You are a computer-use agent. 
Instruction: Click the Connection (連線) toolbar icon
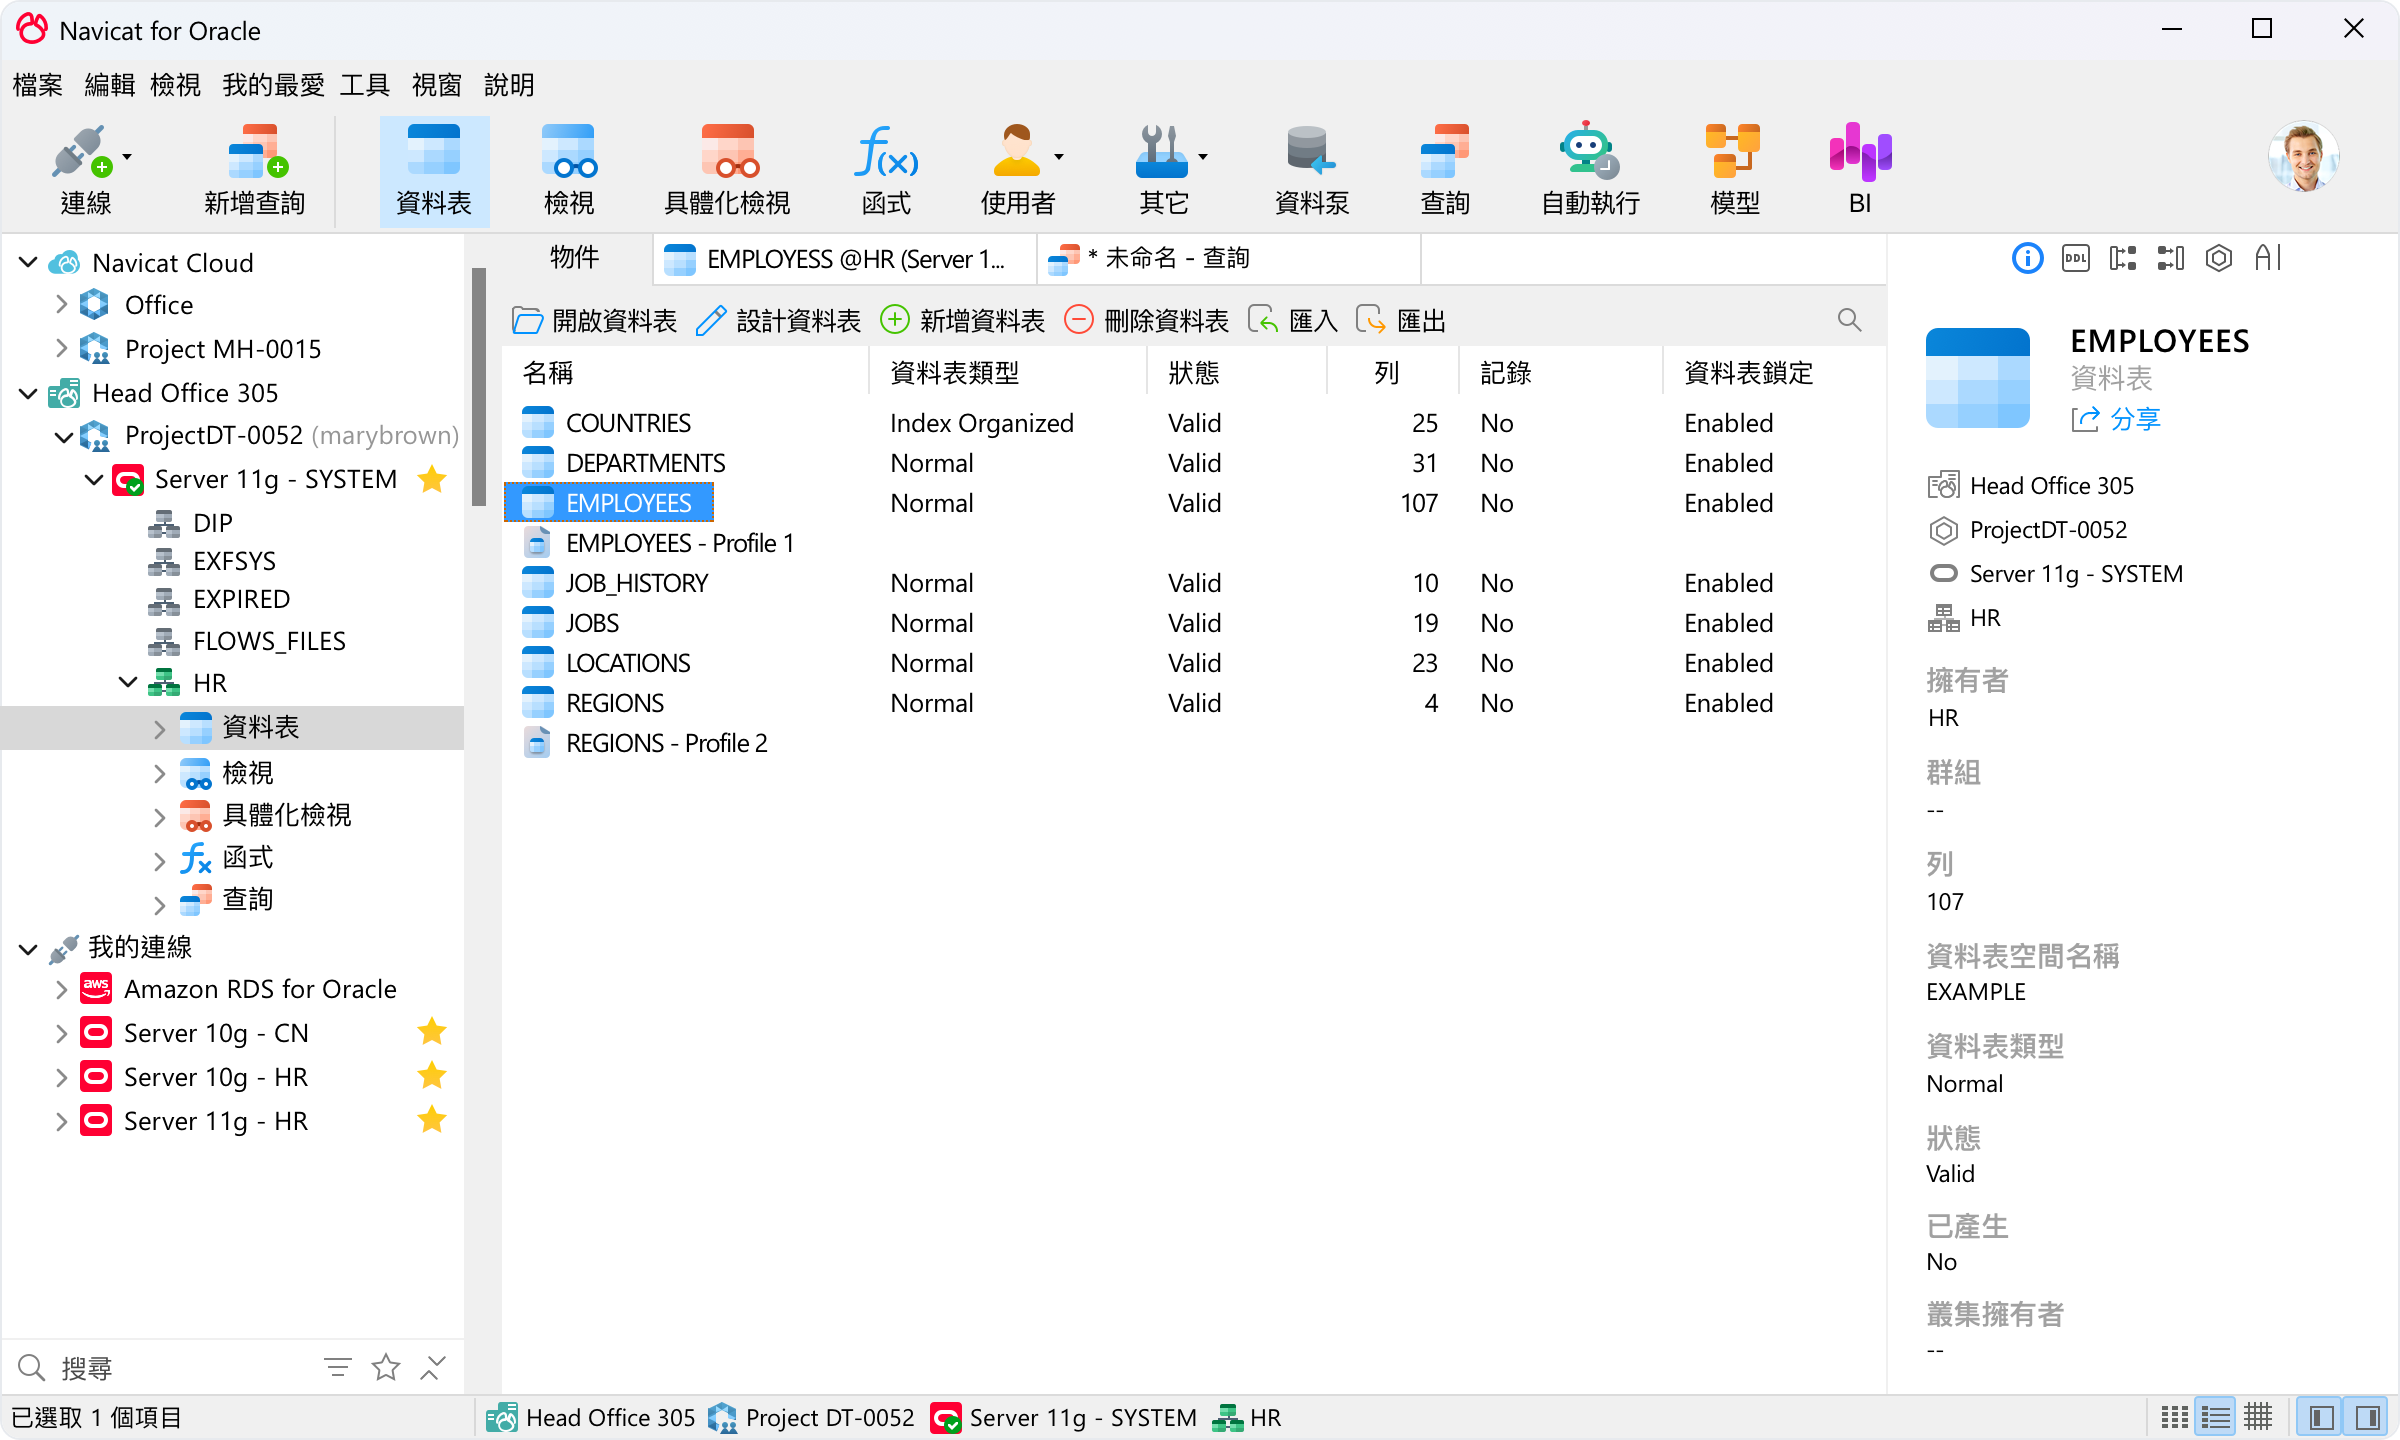(84, 170)
